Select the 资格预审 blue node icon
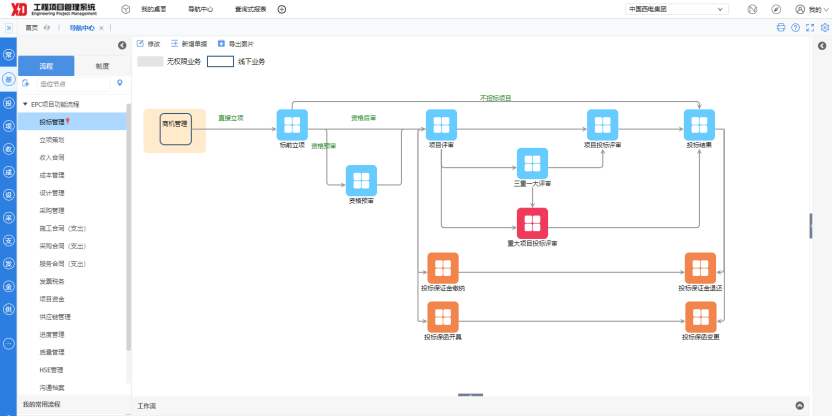This screenshot has height=416, width=832. [x=361, y=180]
